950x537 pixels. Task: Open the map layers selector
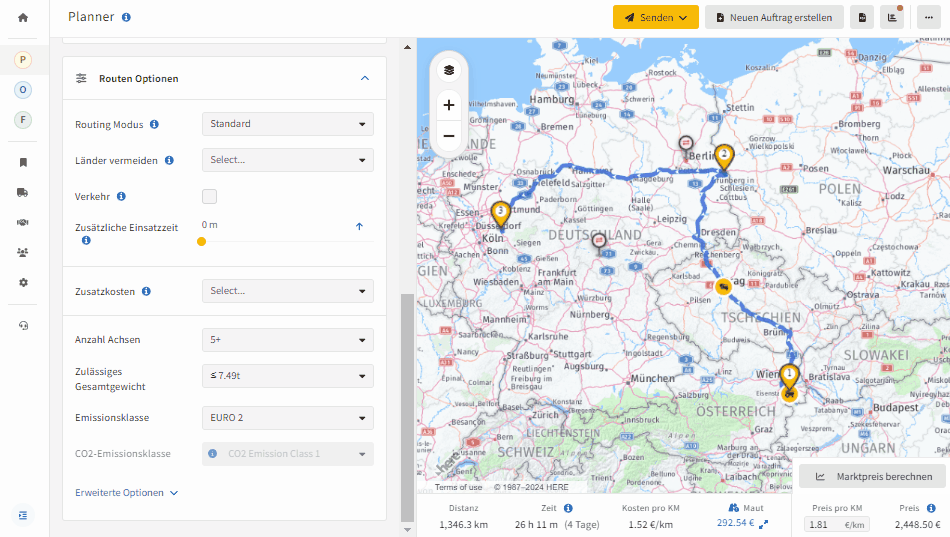click(x=449, y=70)
